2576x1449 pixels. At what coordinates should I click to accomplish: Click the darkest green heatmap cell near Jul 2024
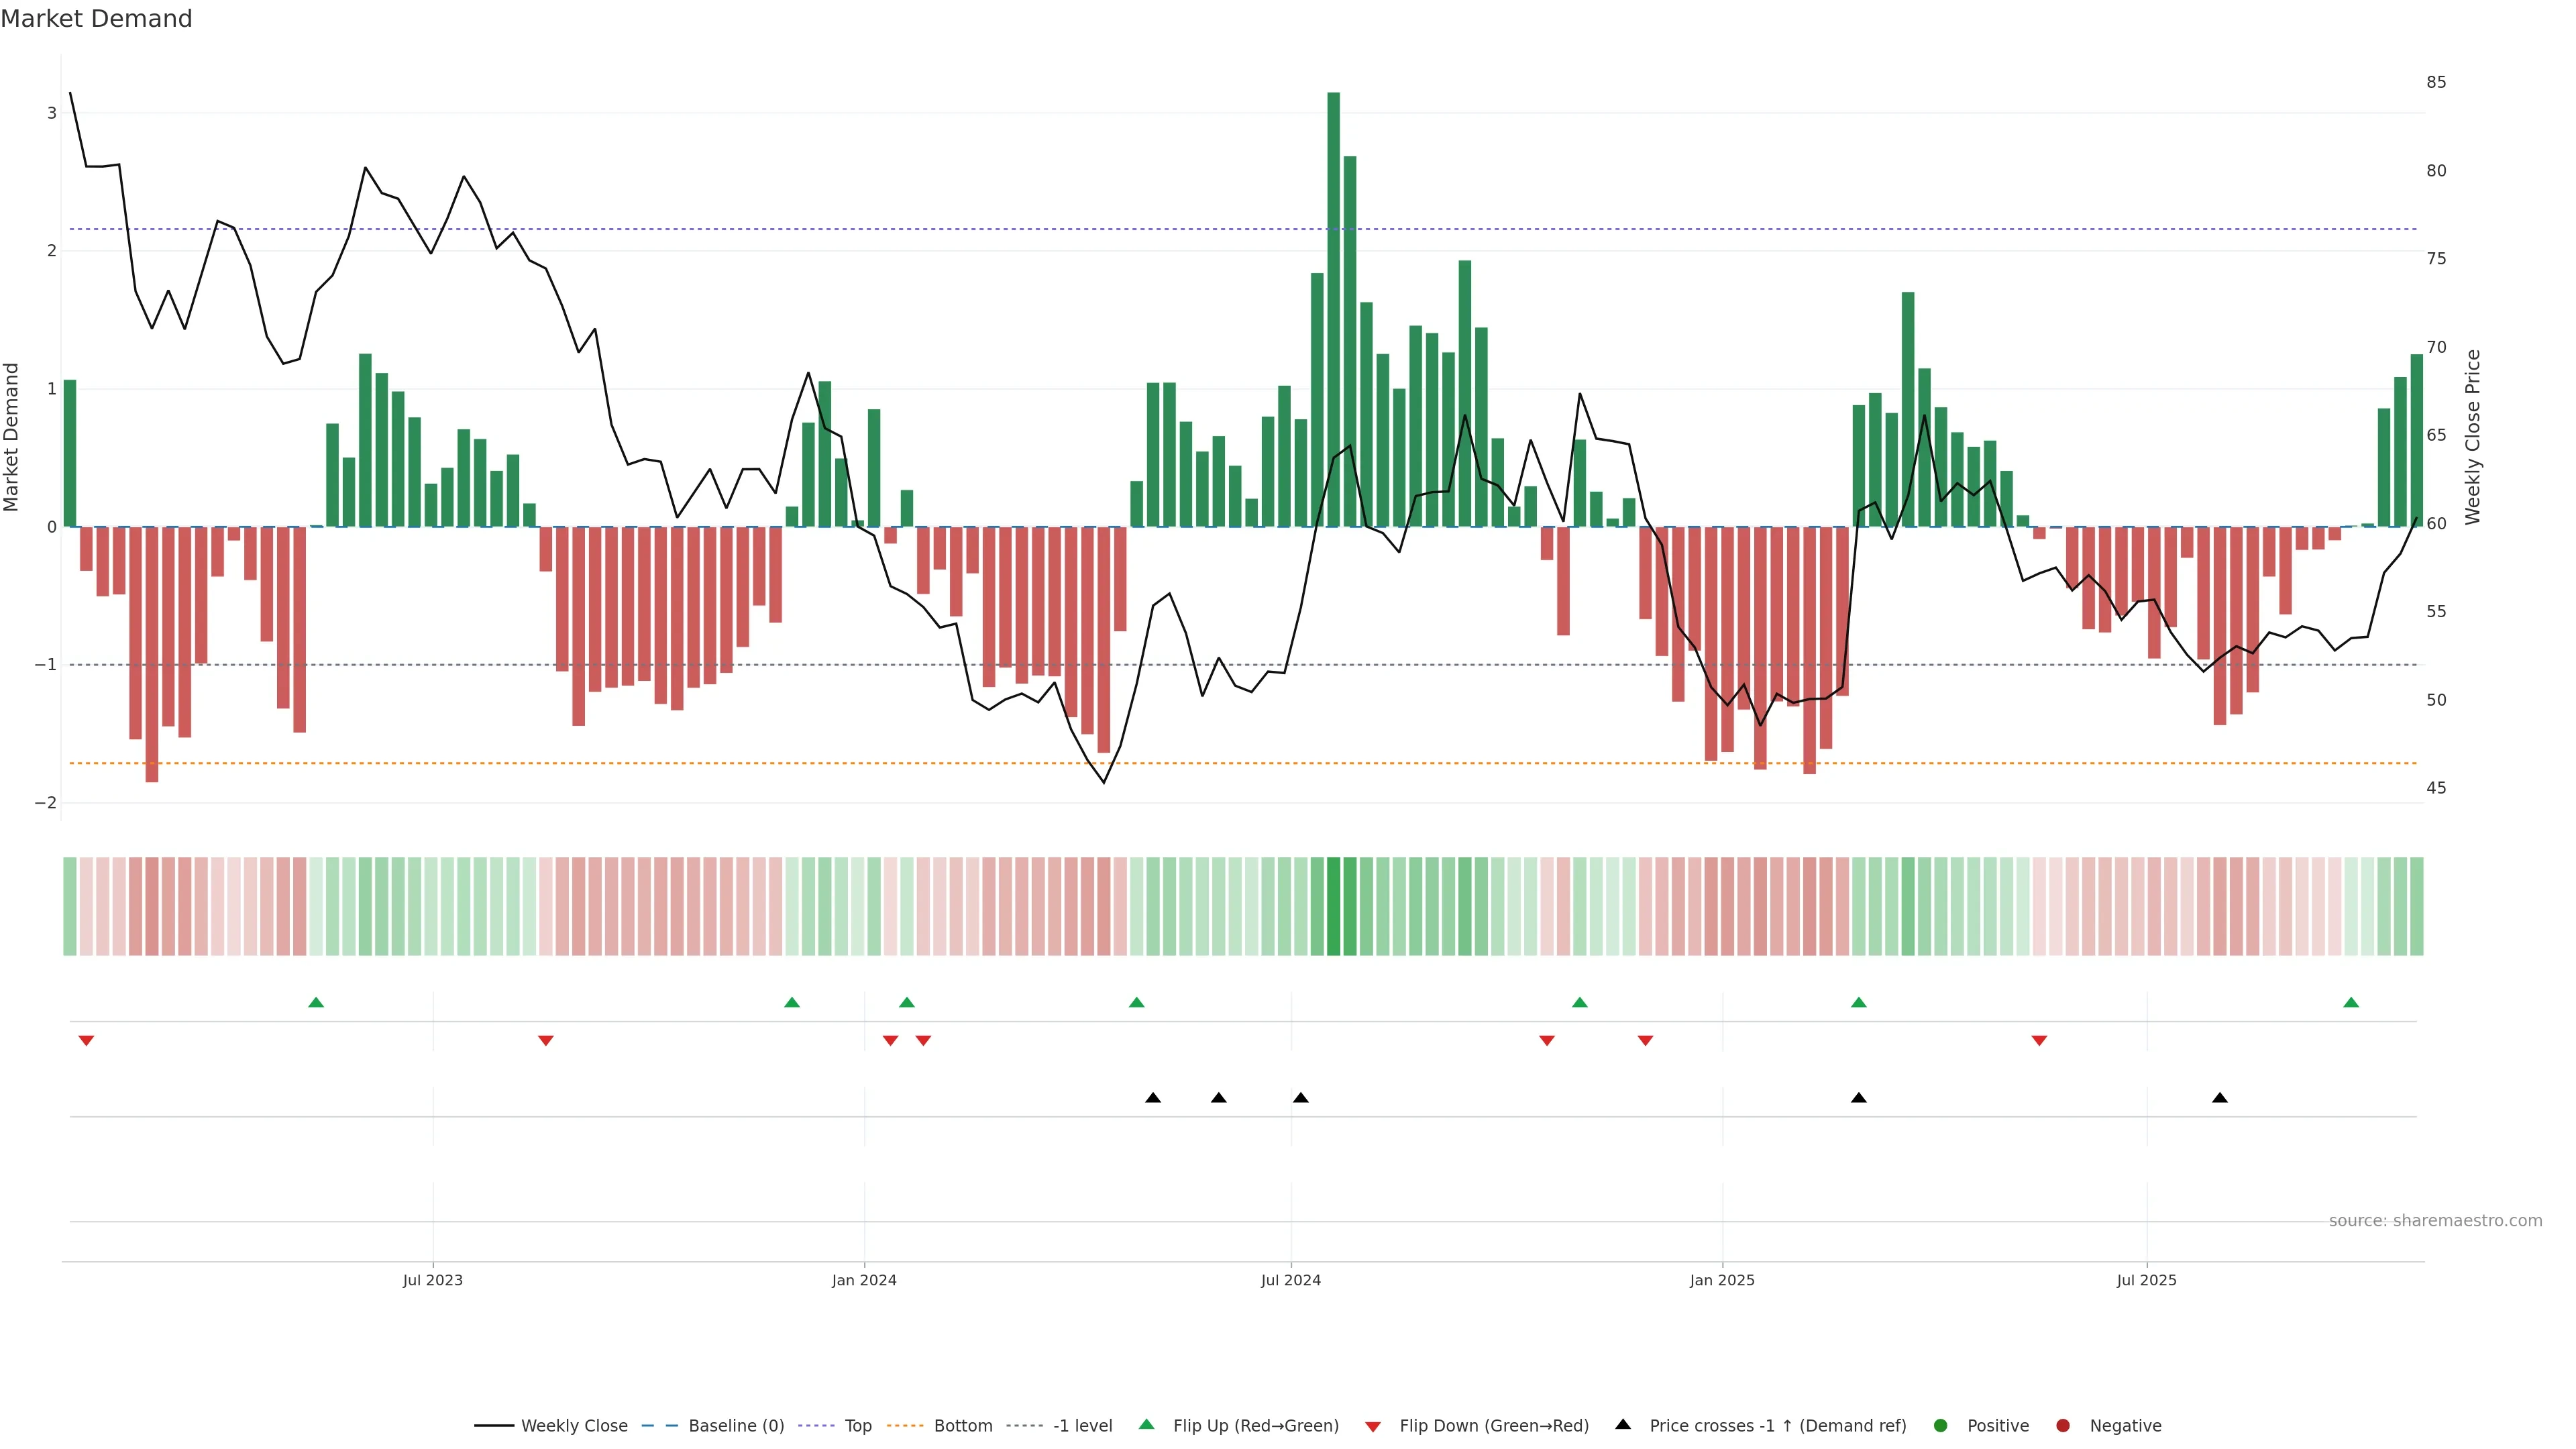(1333, 906)
